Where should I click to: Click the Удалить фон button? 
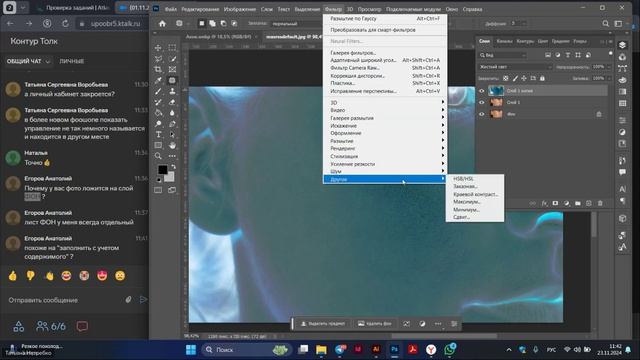click(x=375, y=324)
